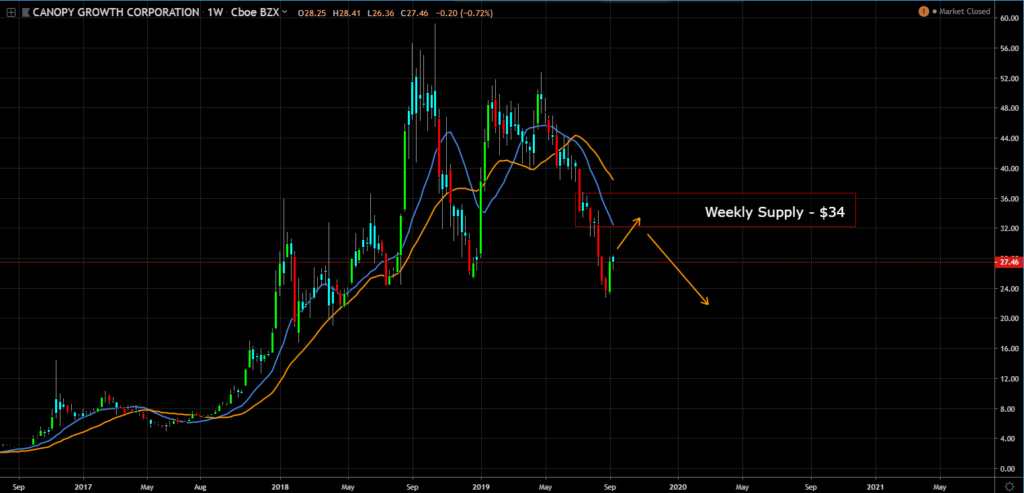
Task: Click the 52.00 price axis label
Action: [1009, 78]
